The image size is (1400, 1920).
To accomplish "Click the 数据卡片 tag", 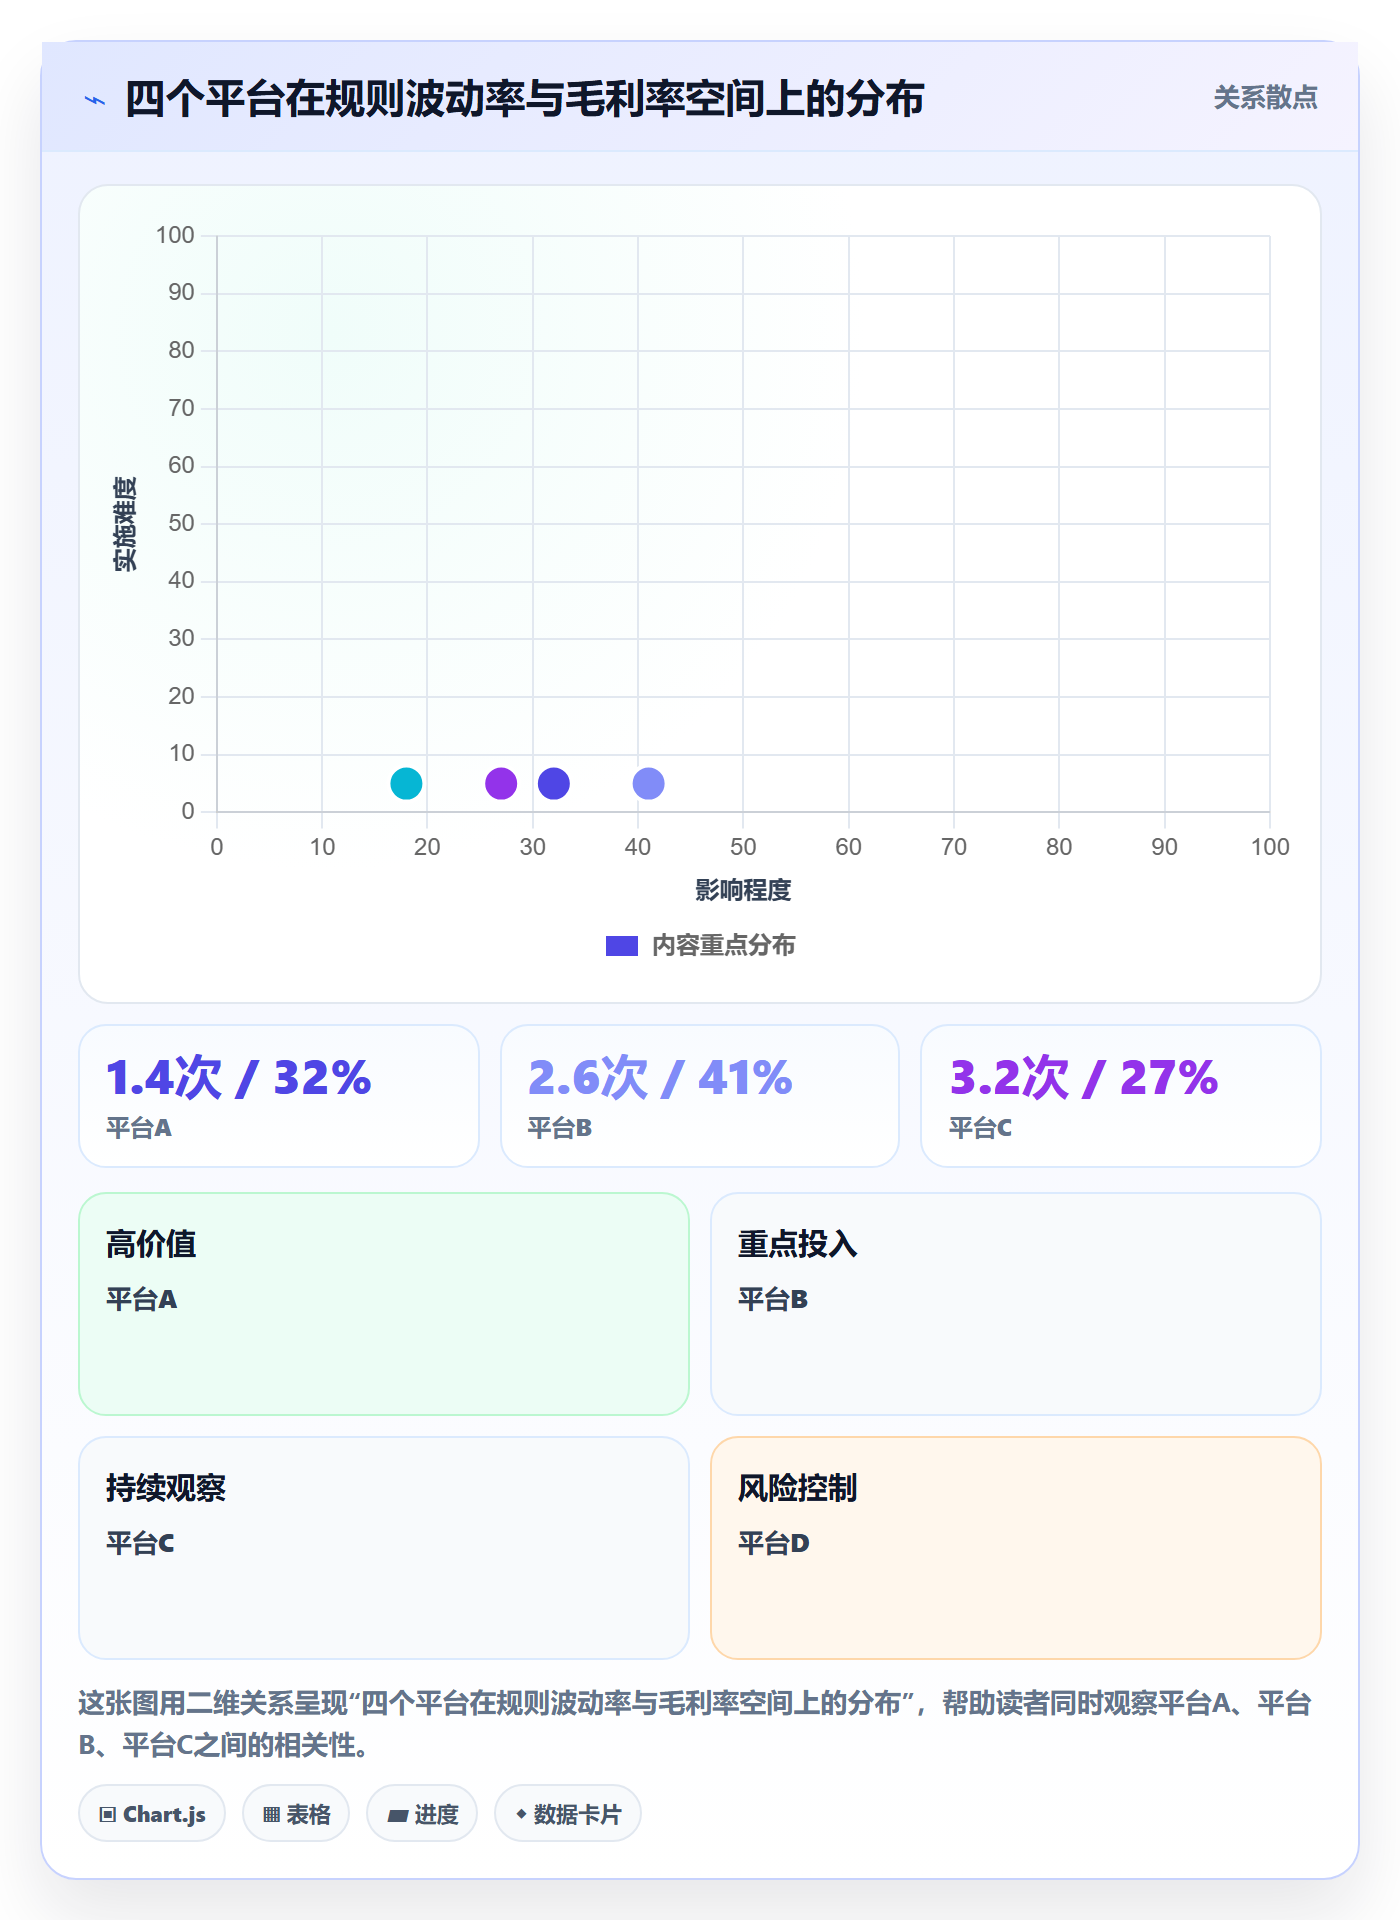I will [568, 1814].
